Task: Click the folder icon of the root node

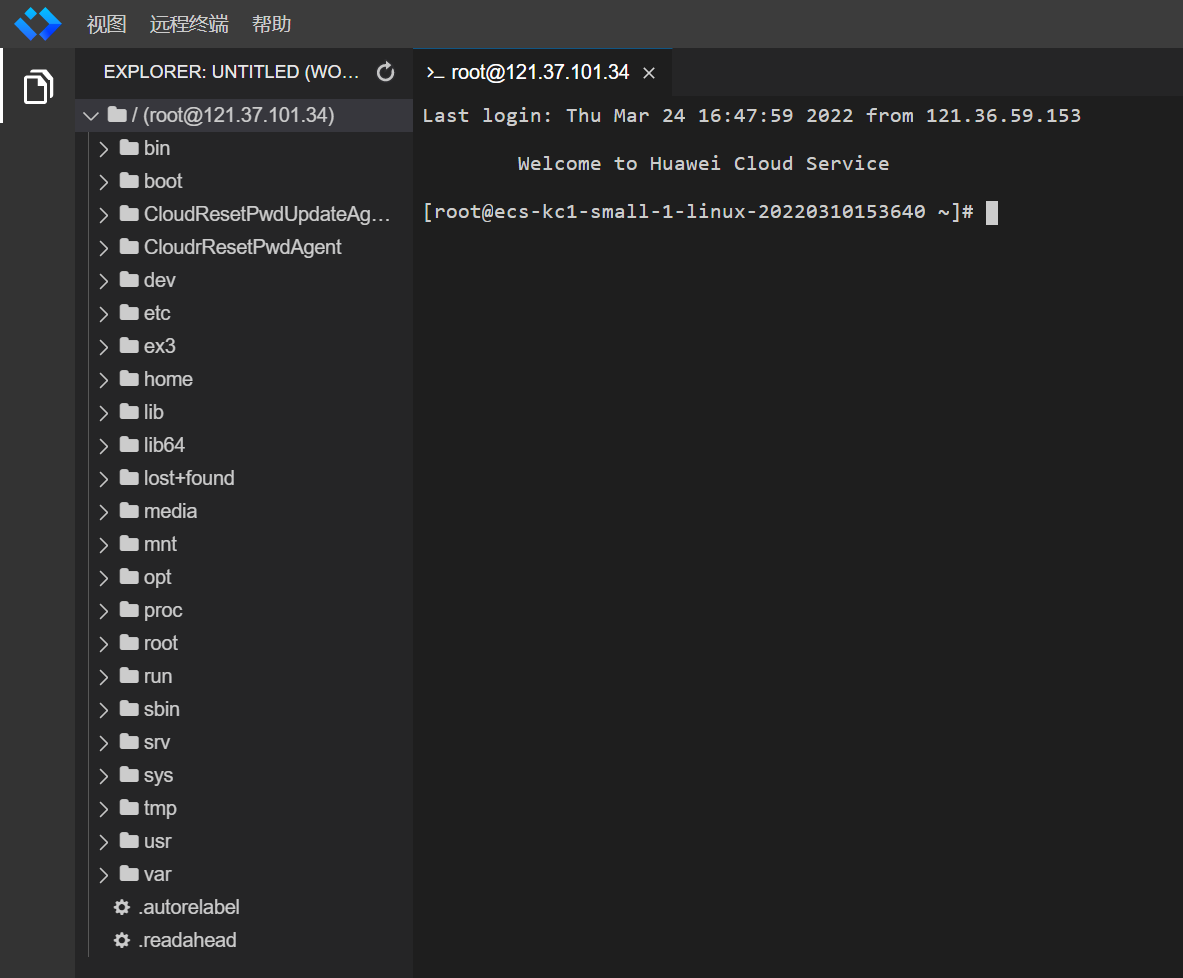Action: click(x=117, y=115)
